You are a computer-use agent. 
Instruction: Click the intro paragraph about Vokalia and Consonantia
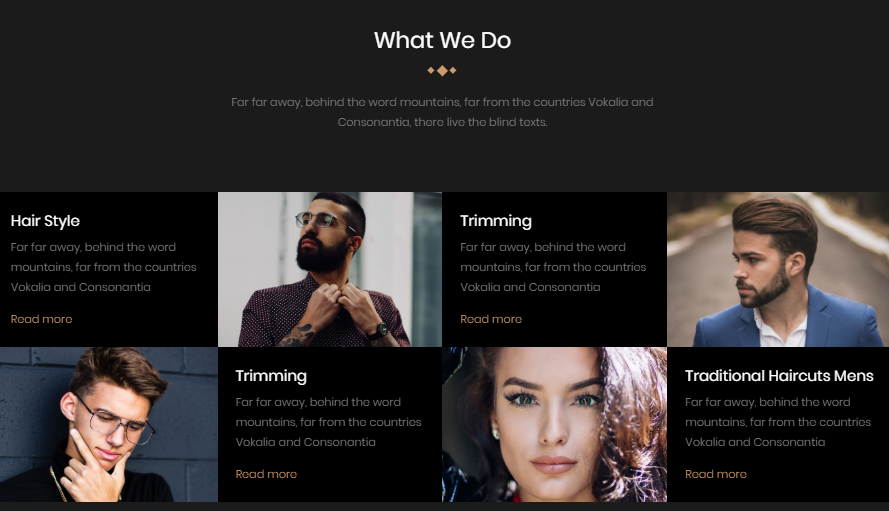click(x=442, y=112)
